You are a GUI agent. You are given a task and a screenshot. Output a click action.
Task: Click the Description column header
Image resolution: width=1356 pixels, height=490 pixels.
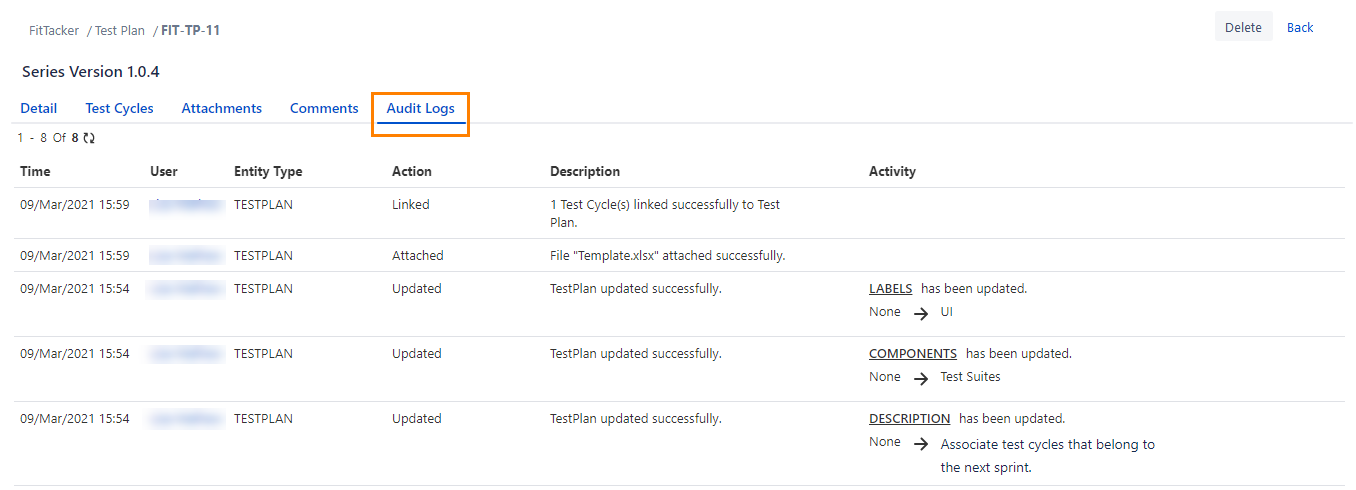click(x=585, y=171)
